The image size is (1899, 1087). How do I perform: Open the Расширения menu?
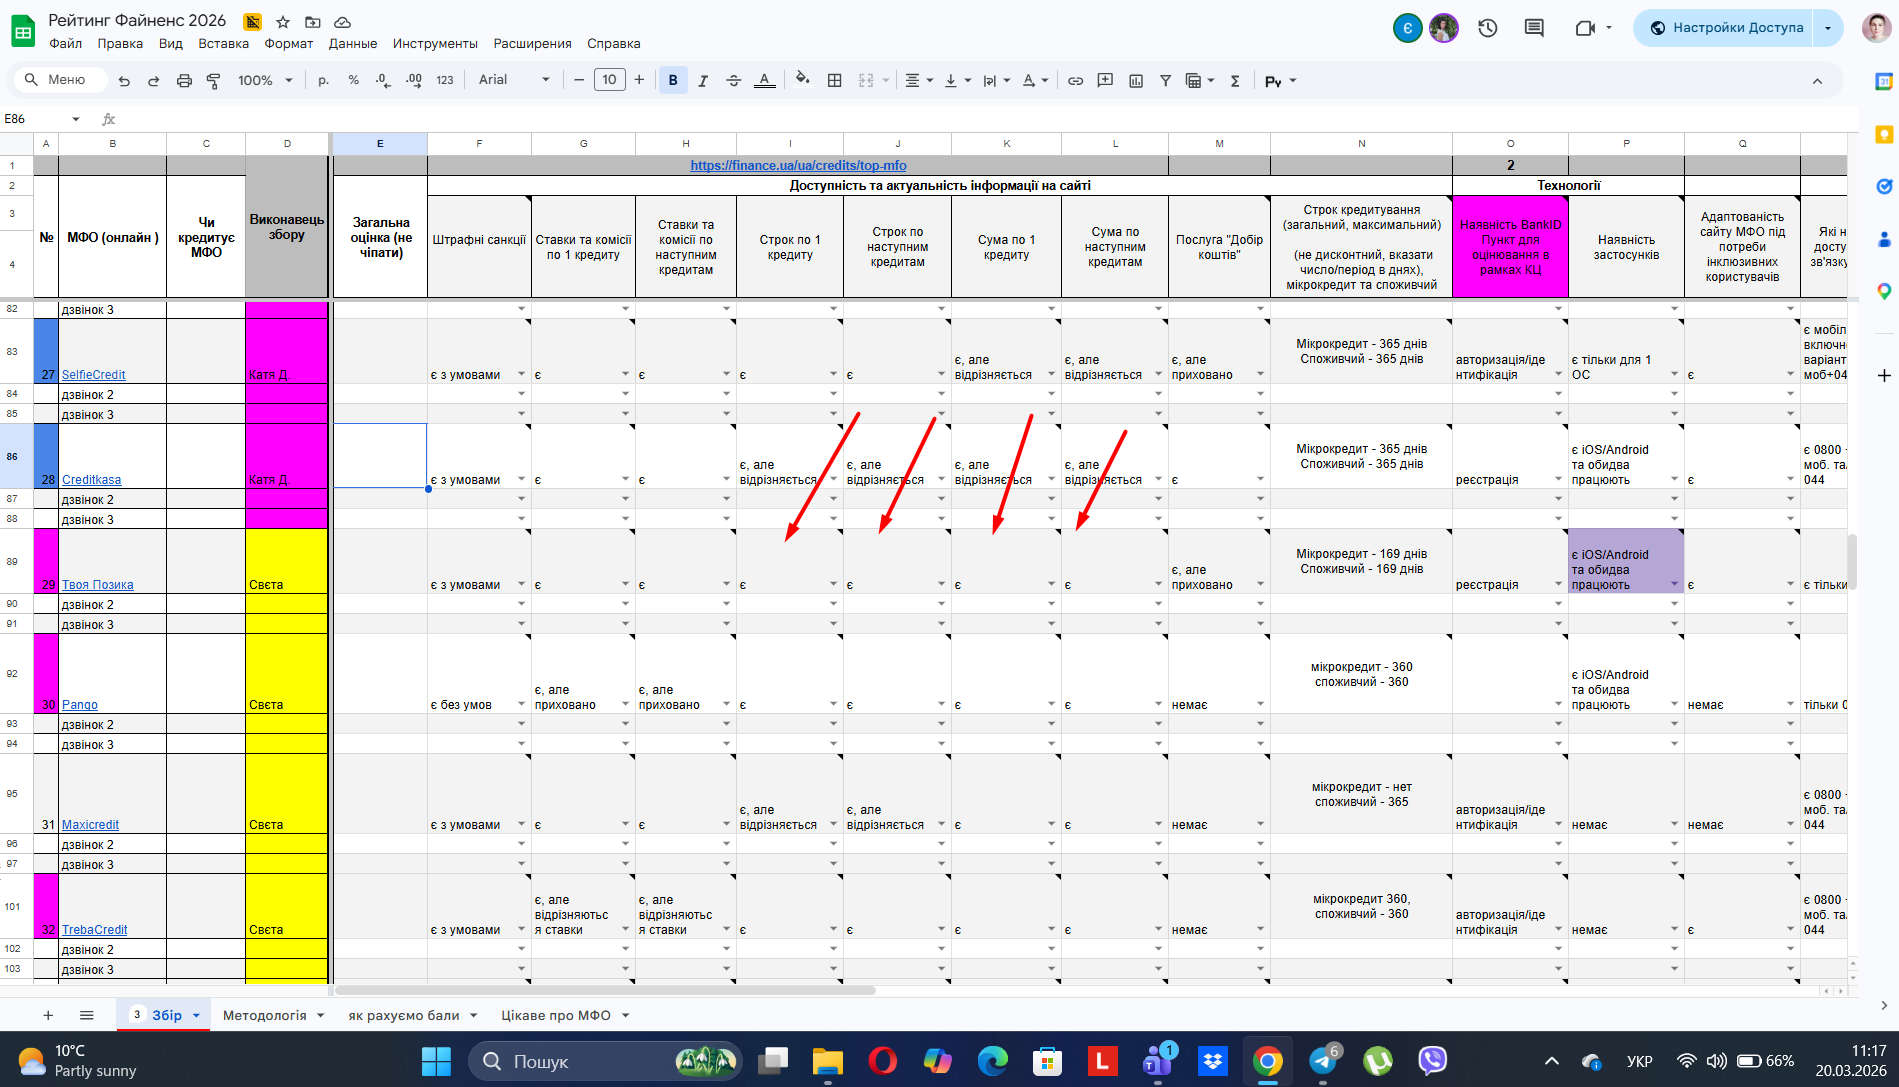coord(532,43)
